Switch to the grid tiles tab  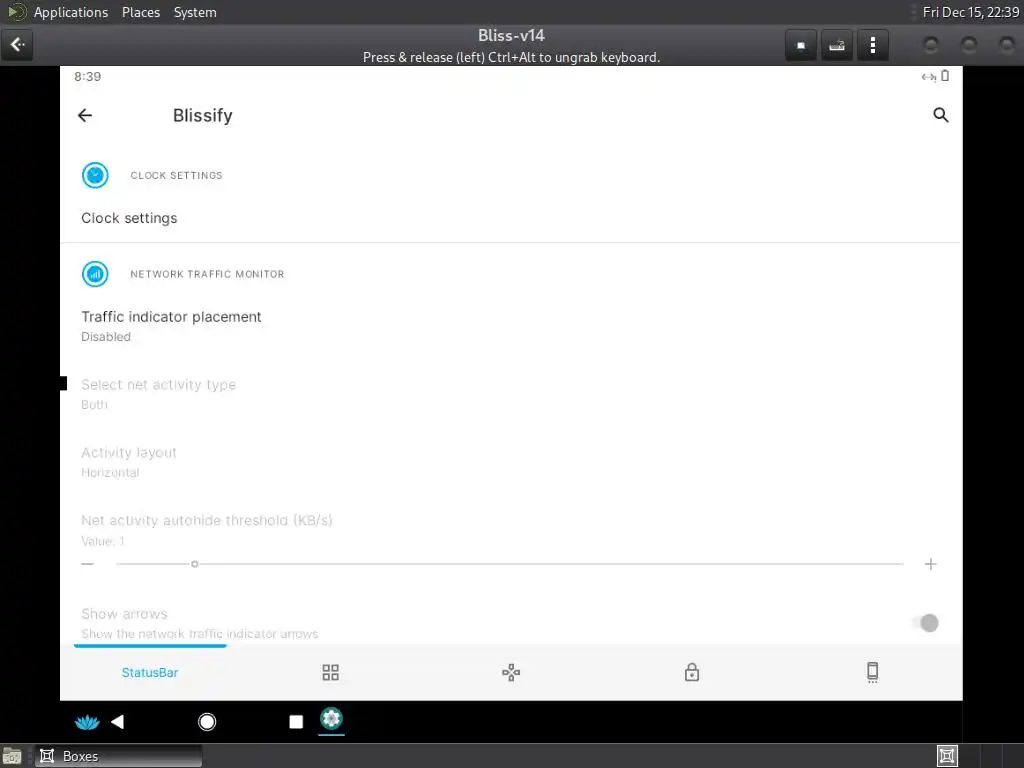330,673
